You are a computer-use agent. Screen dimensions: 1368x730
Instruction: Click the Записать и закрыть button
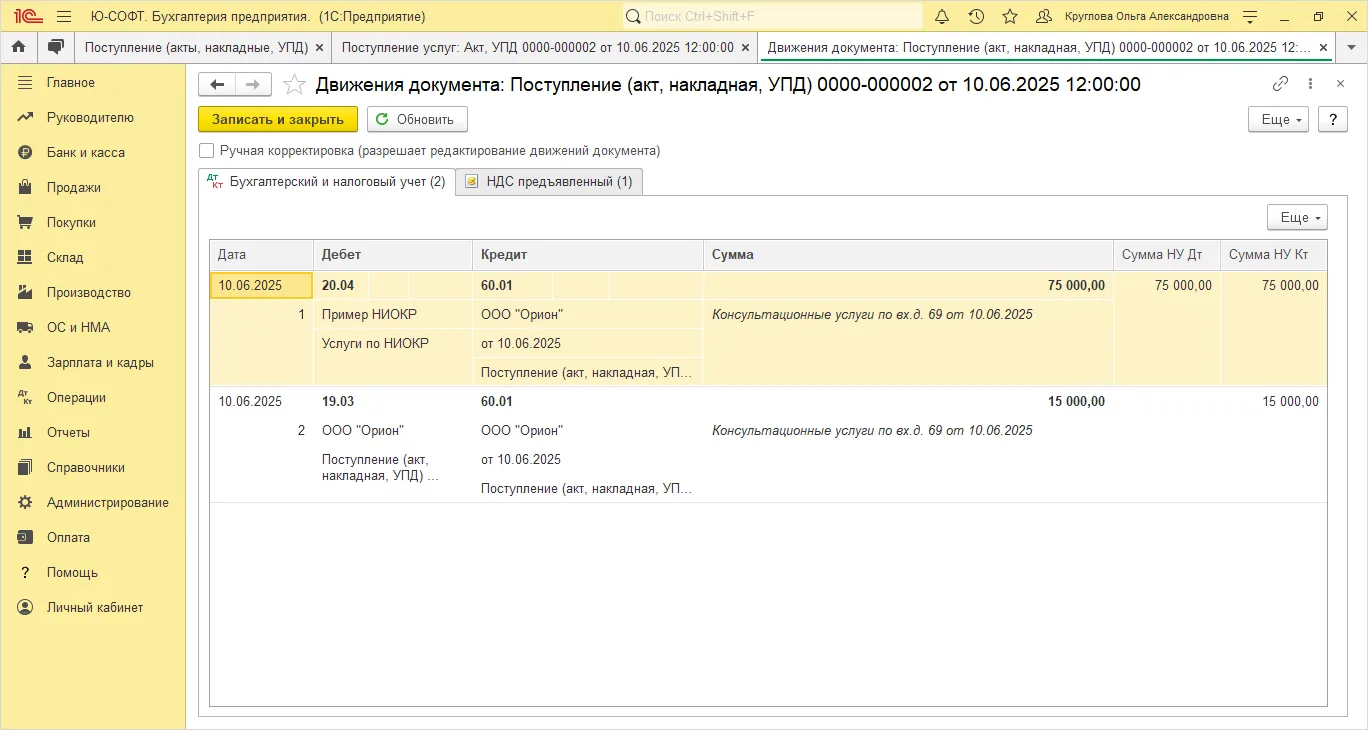pyautogui.click(x=278, y=119)
